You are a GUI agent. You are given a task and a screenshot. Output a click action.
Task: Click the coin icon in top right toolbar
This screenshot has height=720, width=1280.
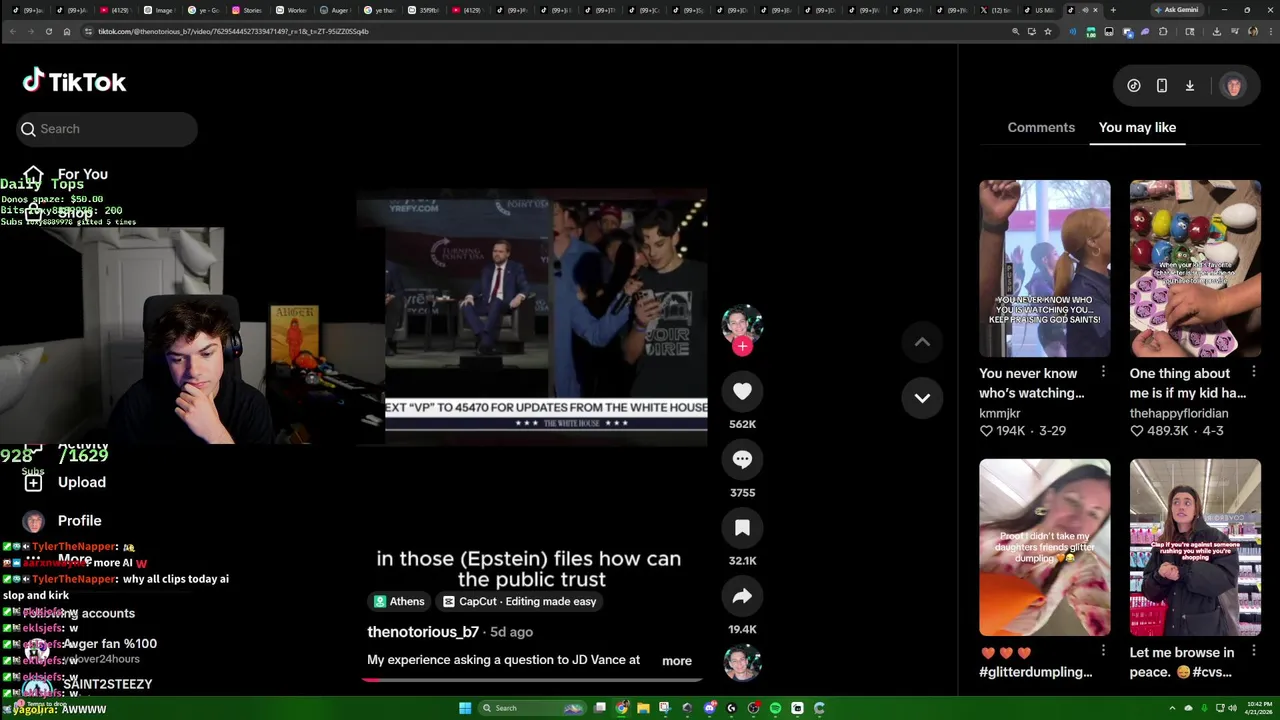1134,86
